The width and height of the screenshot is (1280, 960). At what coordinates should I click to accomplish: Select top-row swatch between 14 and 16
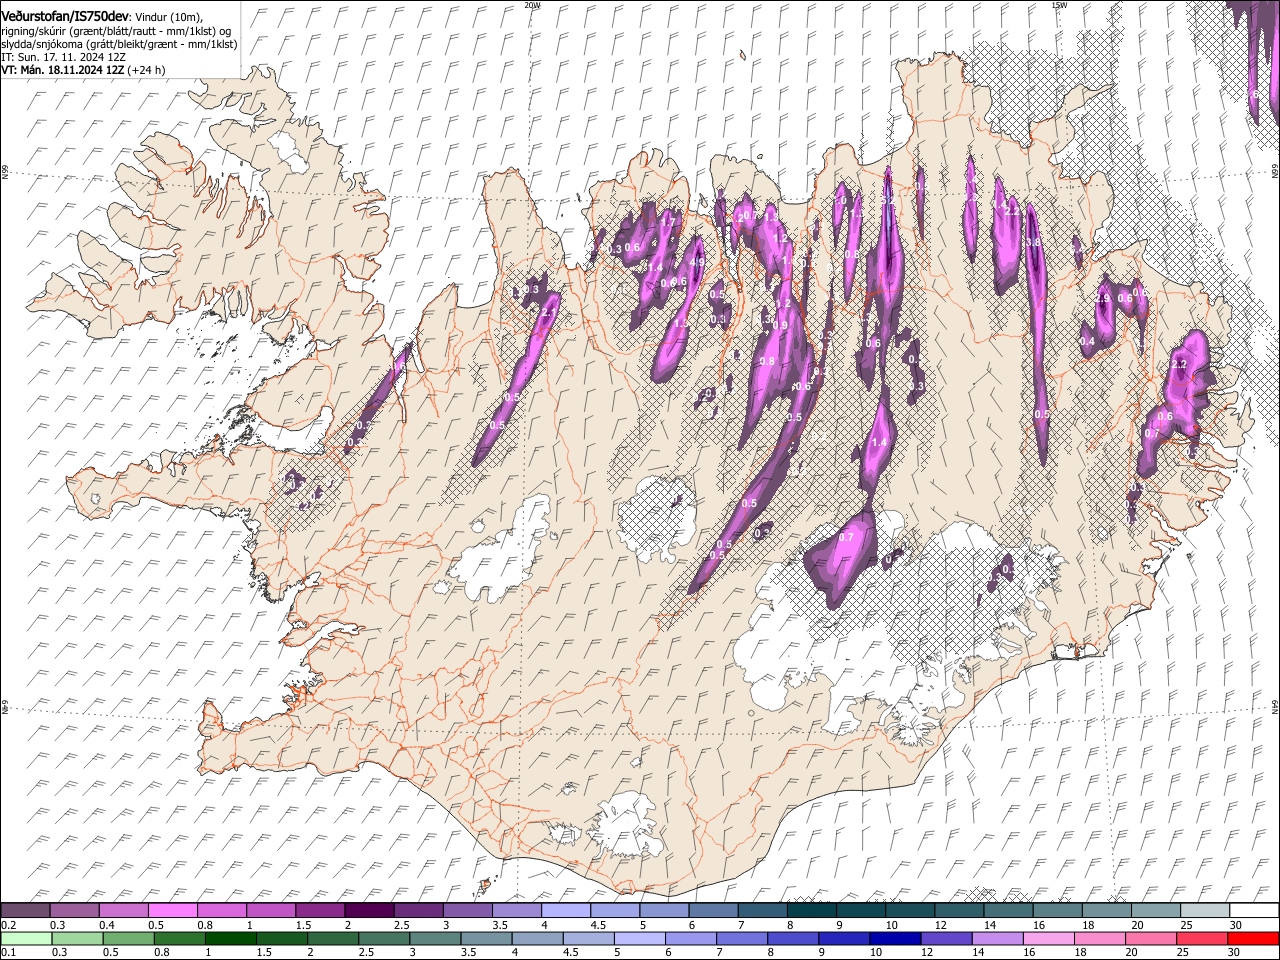[1008, 910]
